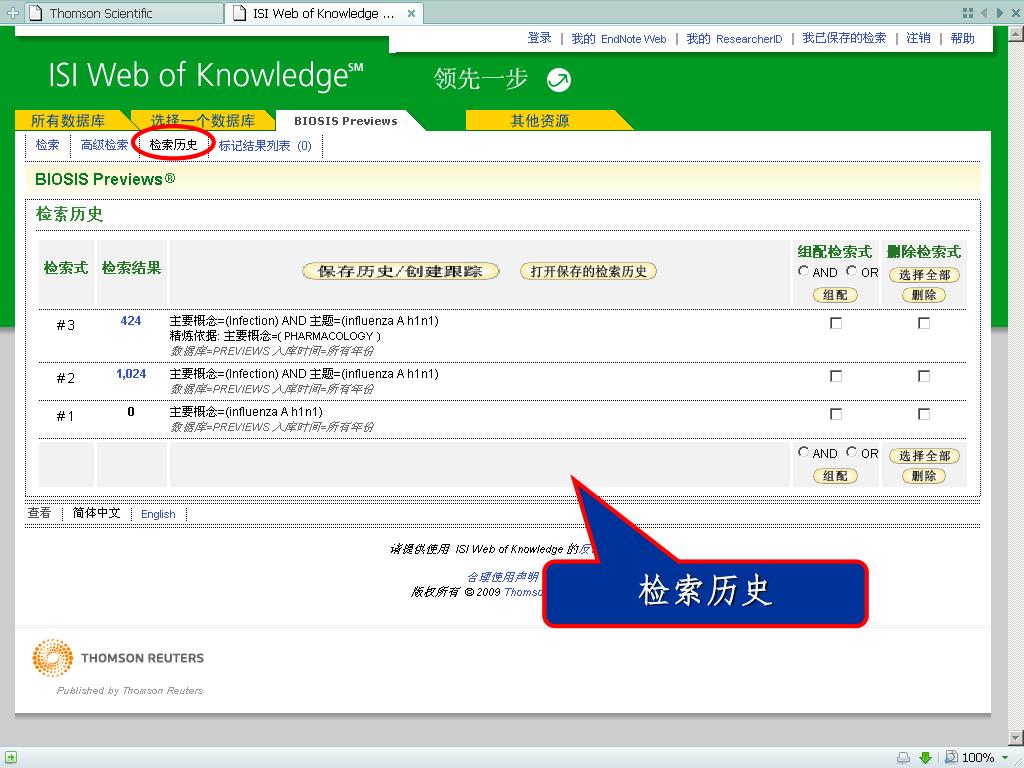The width and height of the screenshot is (1024, 768).
Task: Open the 登录 login link
Action: [539, 38]
